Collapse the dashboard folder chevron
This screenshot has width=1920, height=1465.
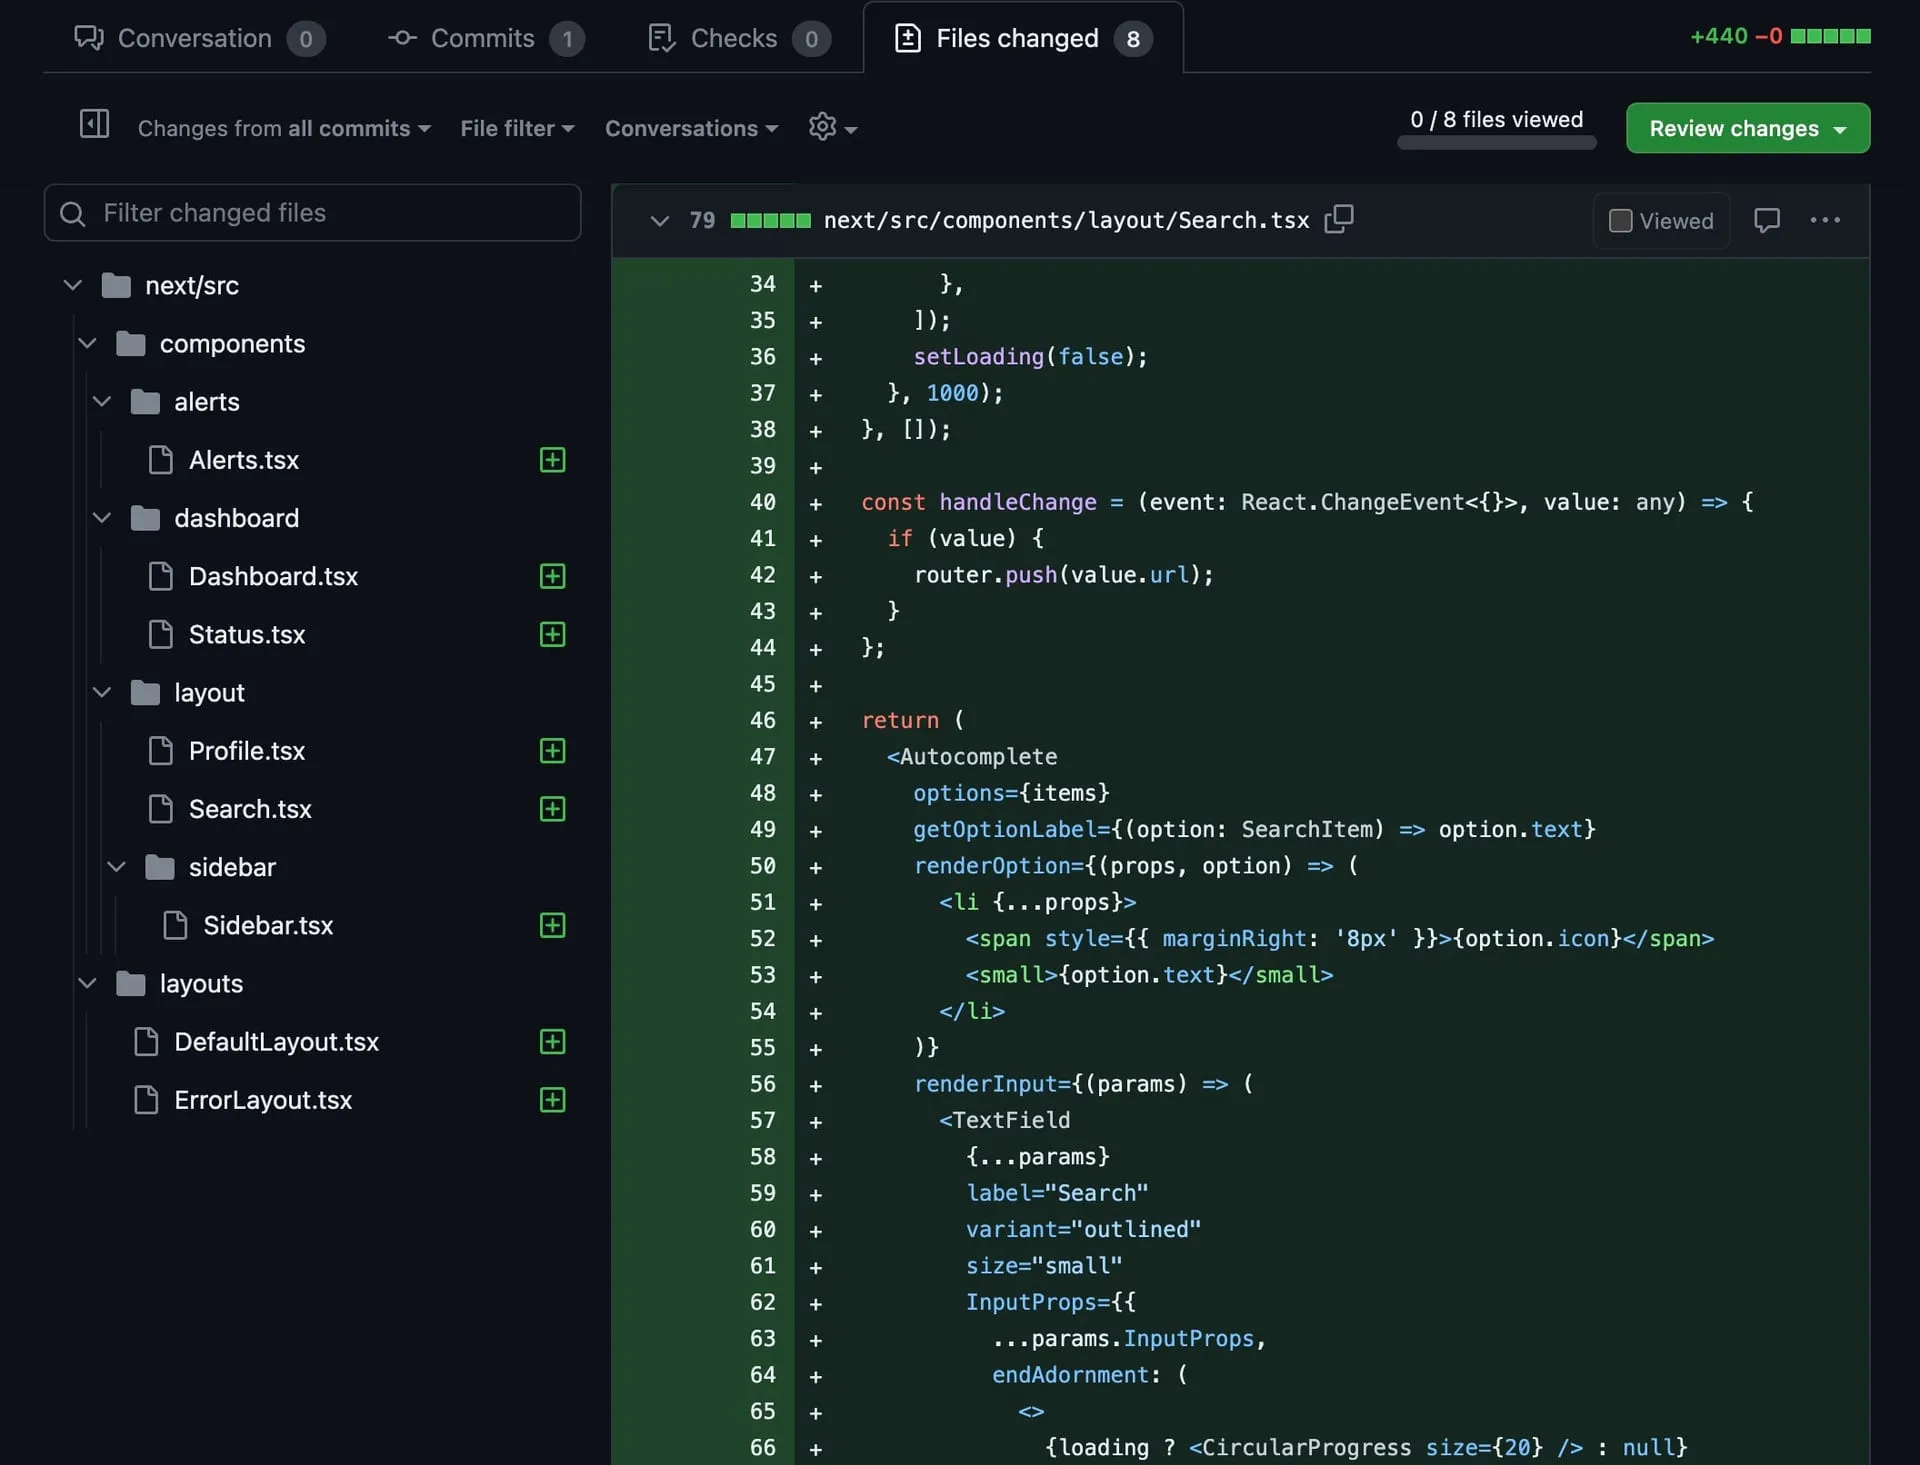pyautogui.click(x=101, y=517)
